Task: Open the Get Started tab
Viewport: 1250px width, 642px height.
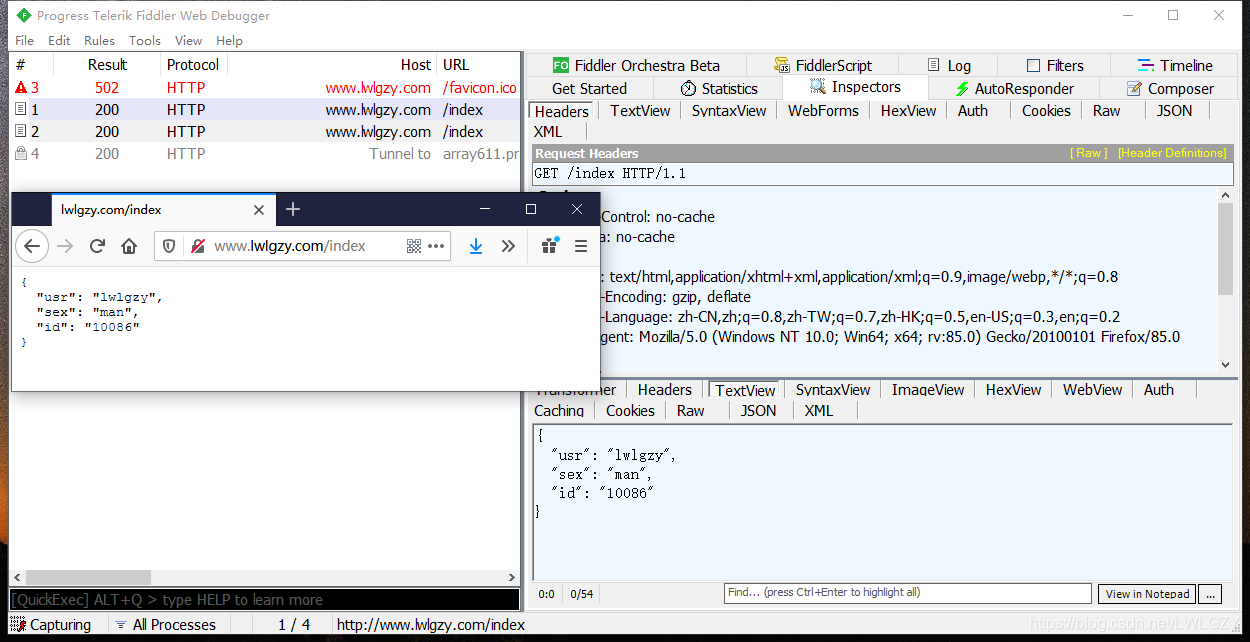Action: tap(589, 88)
